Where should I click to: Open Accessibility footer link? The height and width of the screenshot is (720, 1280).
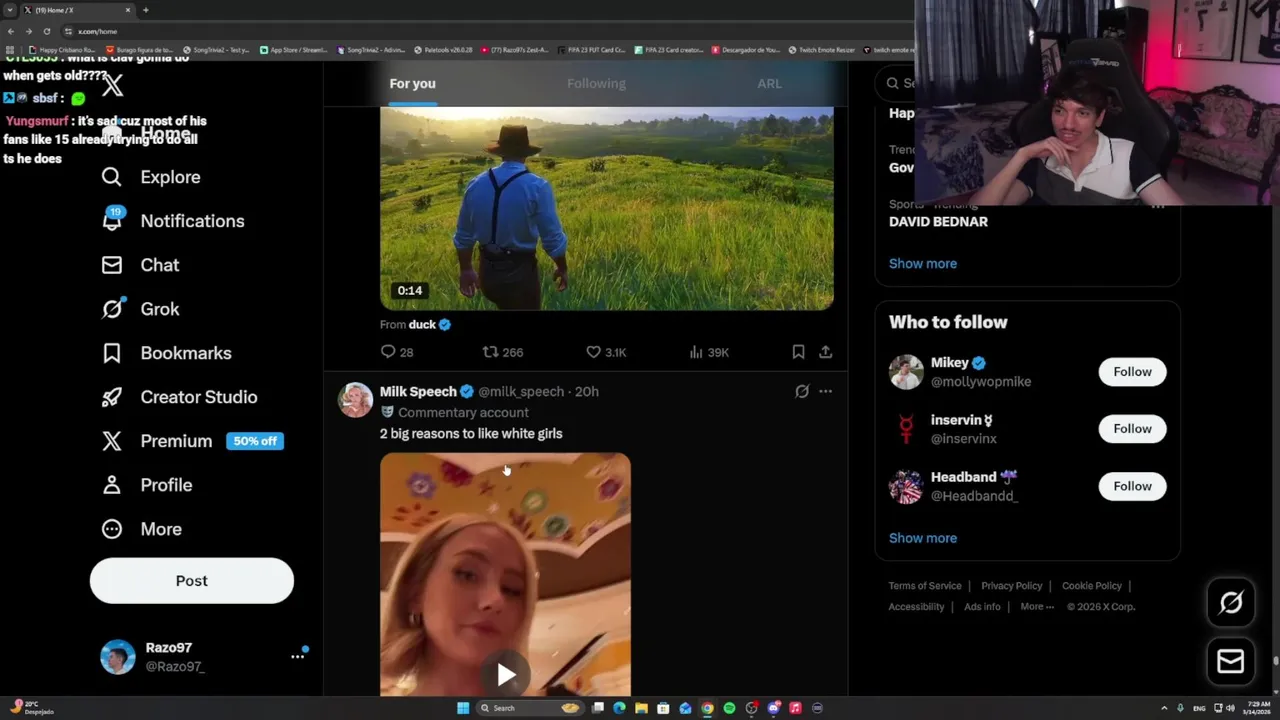[916, 607]
